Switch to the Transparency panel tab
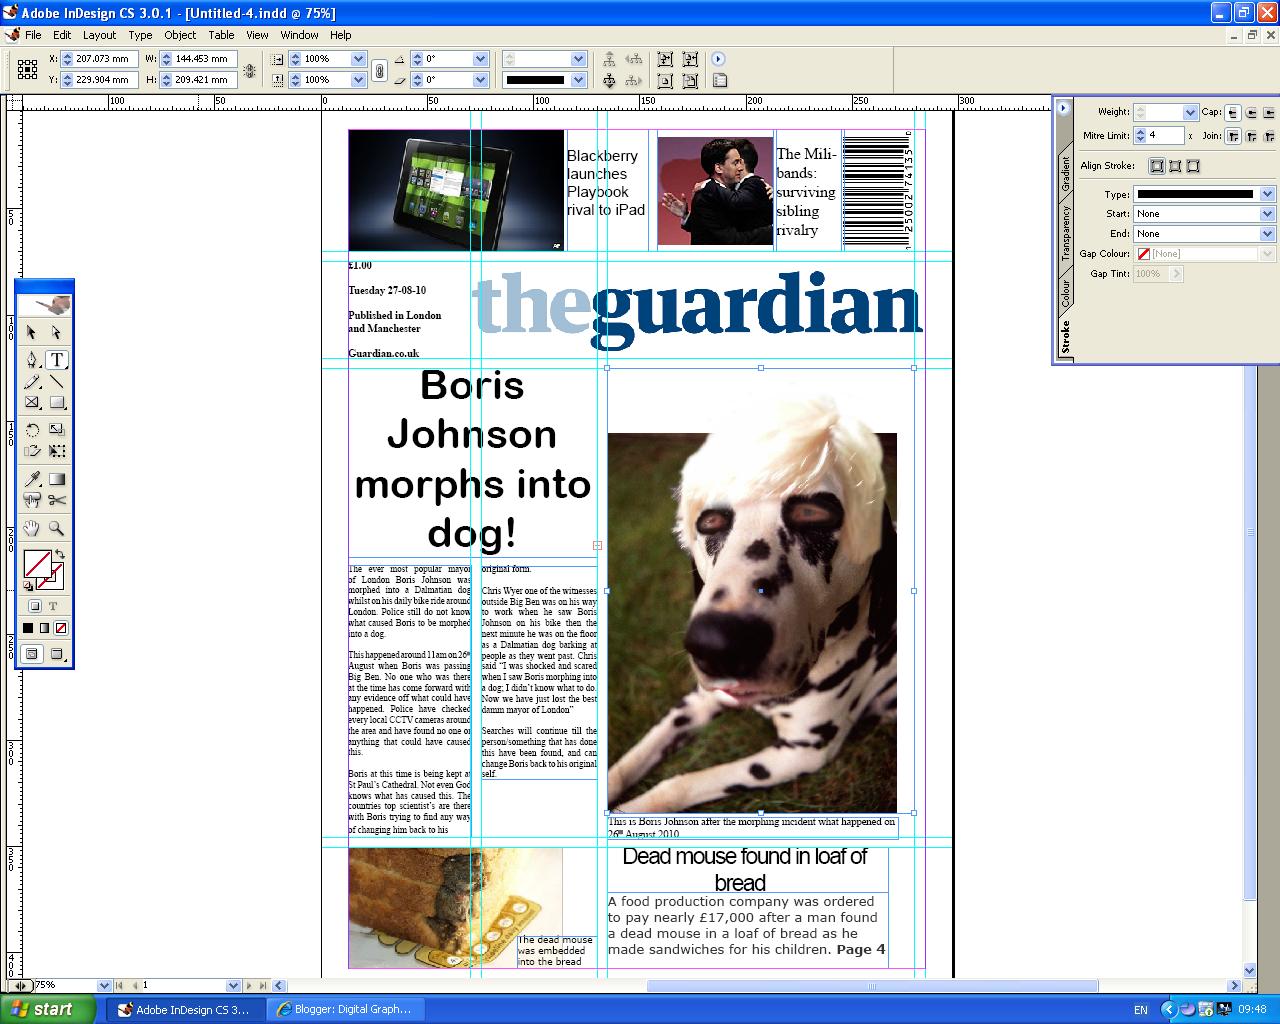Image resolution: width=1280 pixels, height=1024 pixels. click(x=1065, y=228)
